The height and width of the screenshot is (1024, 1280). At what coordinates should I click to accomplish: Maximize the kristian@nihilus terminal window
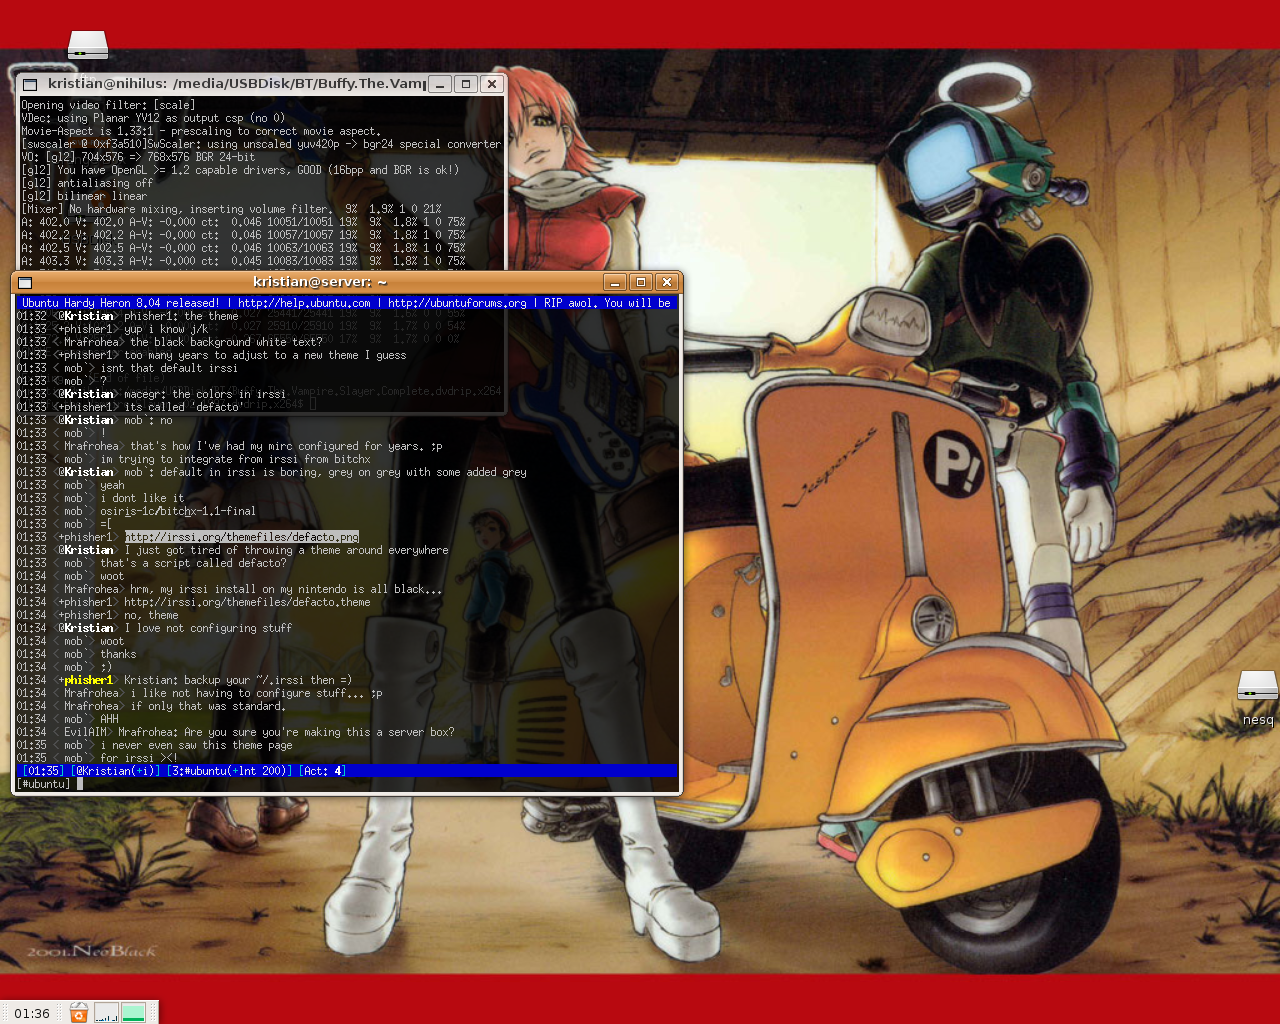pyautogui.click(x=466, y=84)
